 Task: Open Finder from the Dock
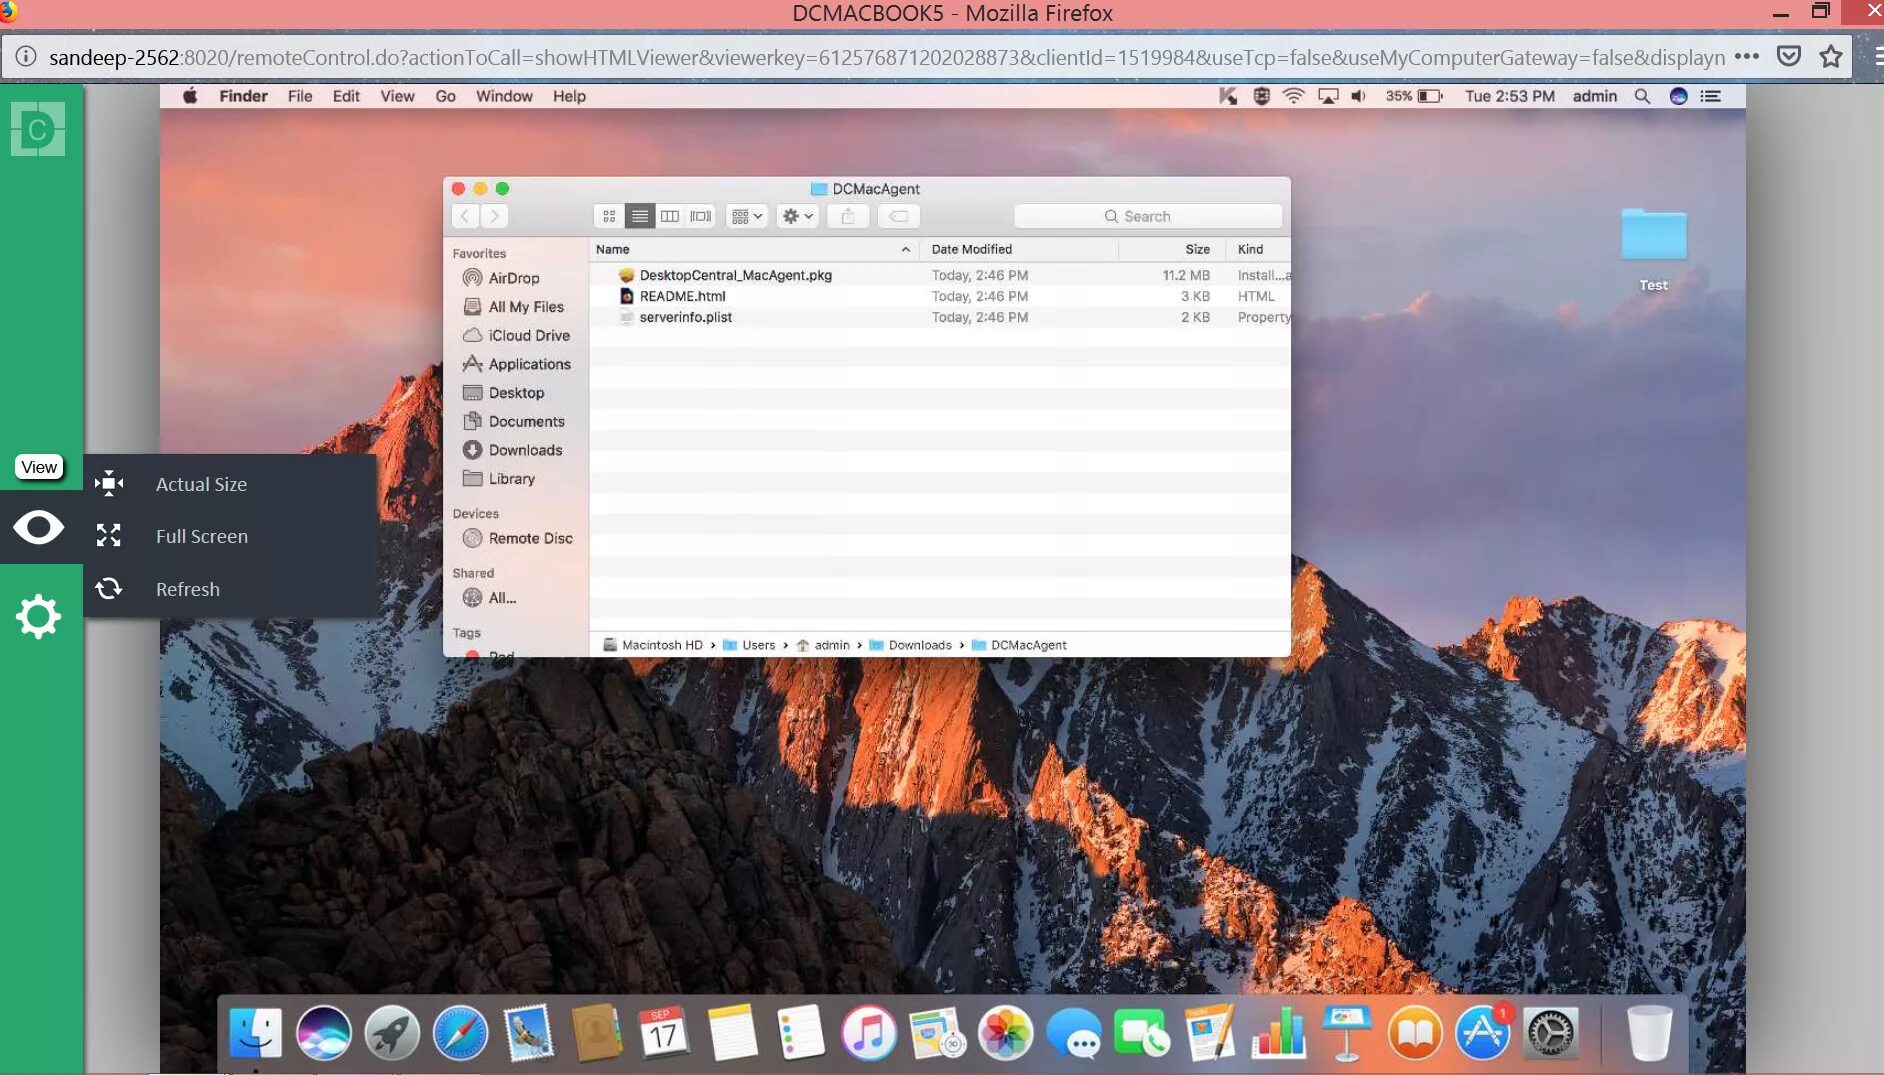[256, 1033]
